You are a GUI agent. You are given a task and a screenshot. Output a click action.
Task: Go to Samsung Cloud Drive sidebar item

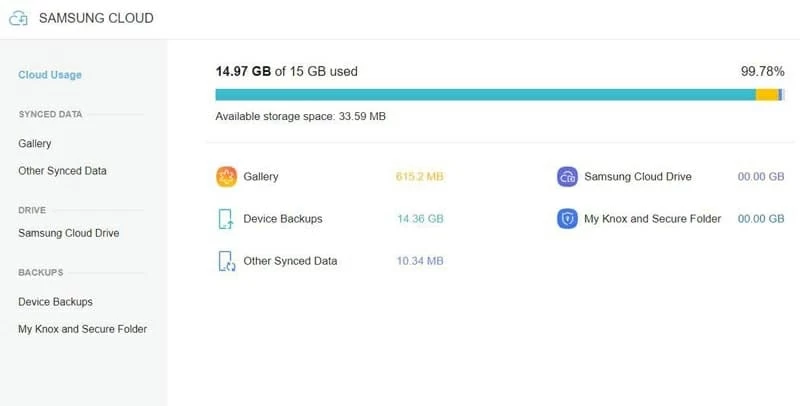(x=68, y=233)
